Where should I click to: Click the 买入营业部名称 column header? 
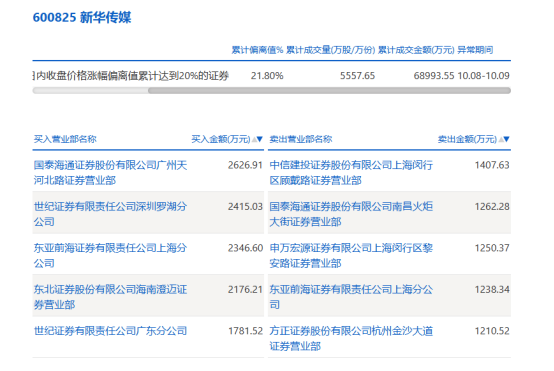click(65, 139)
